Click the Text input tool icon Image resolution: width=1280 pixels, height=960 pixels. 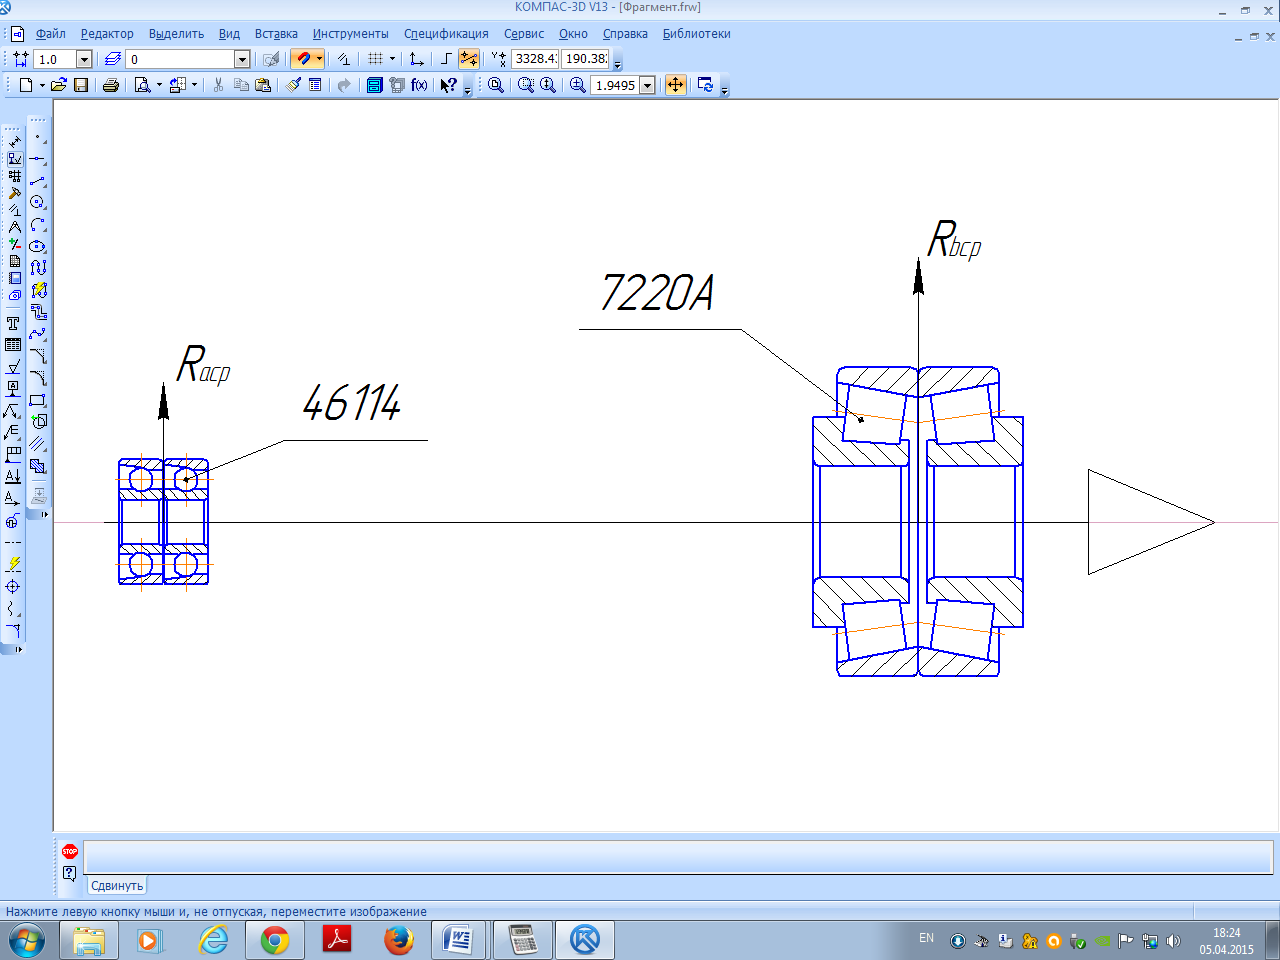click(x=13, y=323)
